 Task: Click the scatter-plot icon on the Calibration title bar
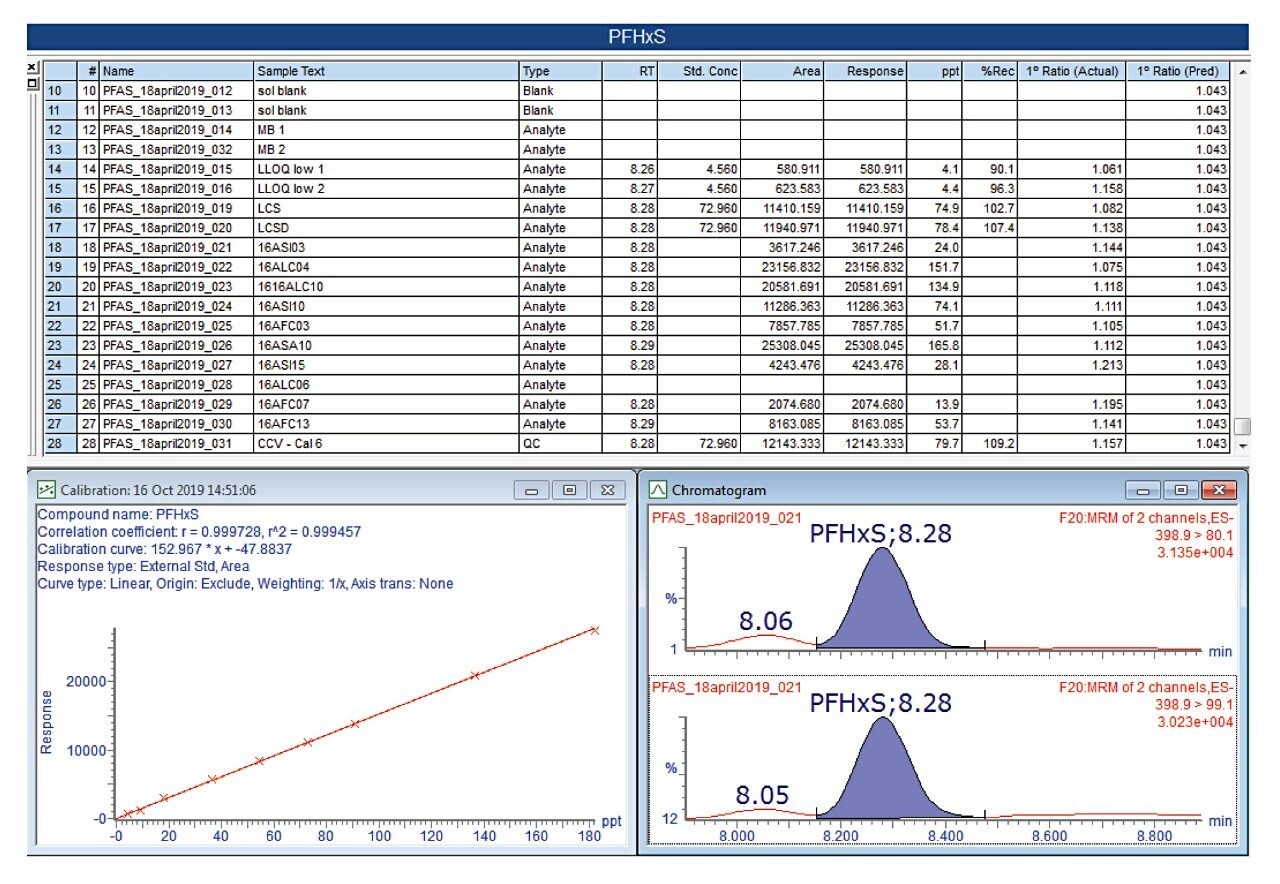click(x=47, y=490)
